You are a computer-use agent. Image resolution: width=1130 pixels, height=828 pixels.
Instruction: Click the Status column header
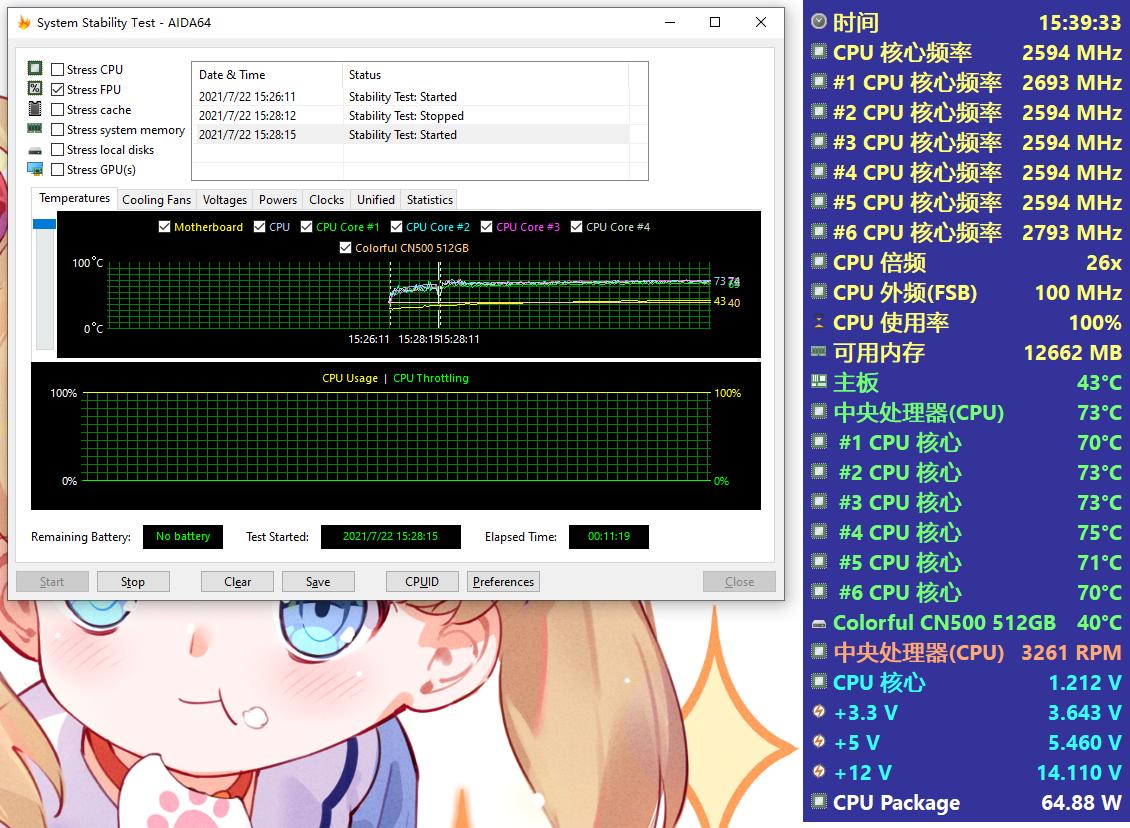coord(486,74)
